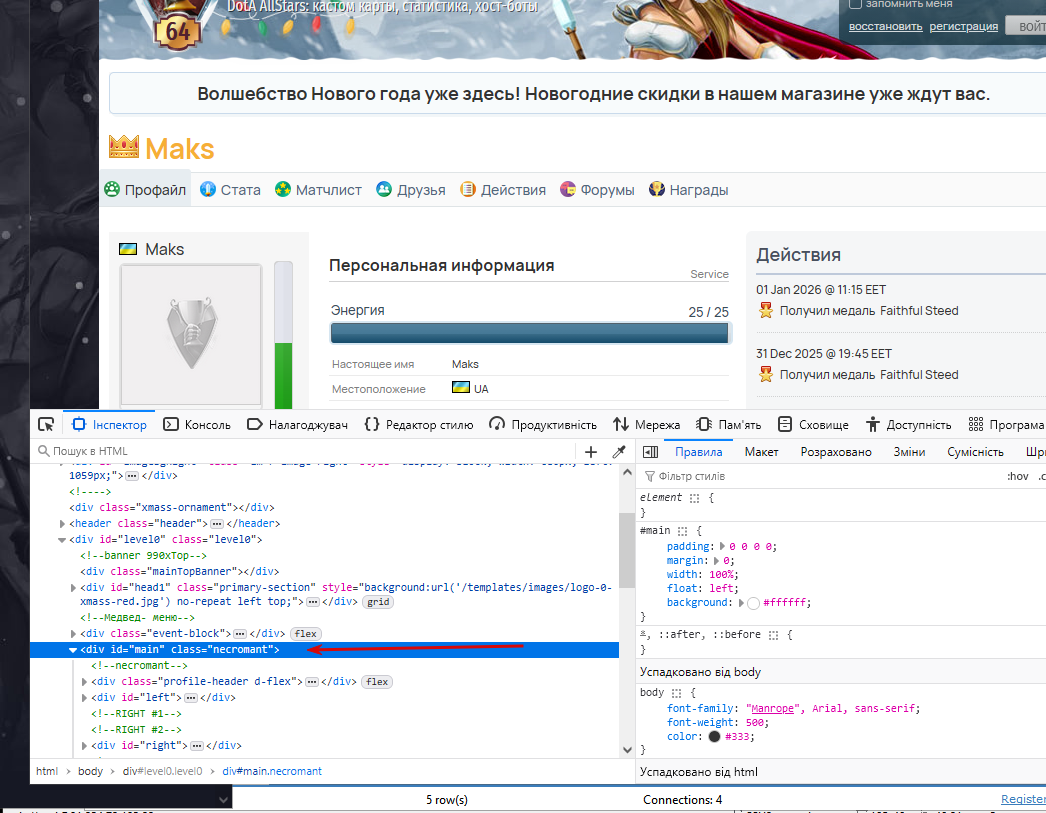The width and height of the screenshot is (1046, 813).
Task: Click the регистрация link
Action: click(963, 27)
